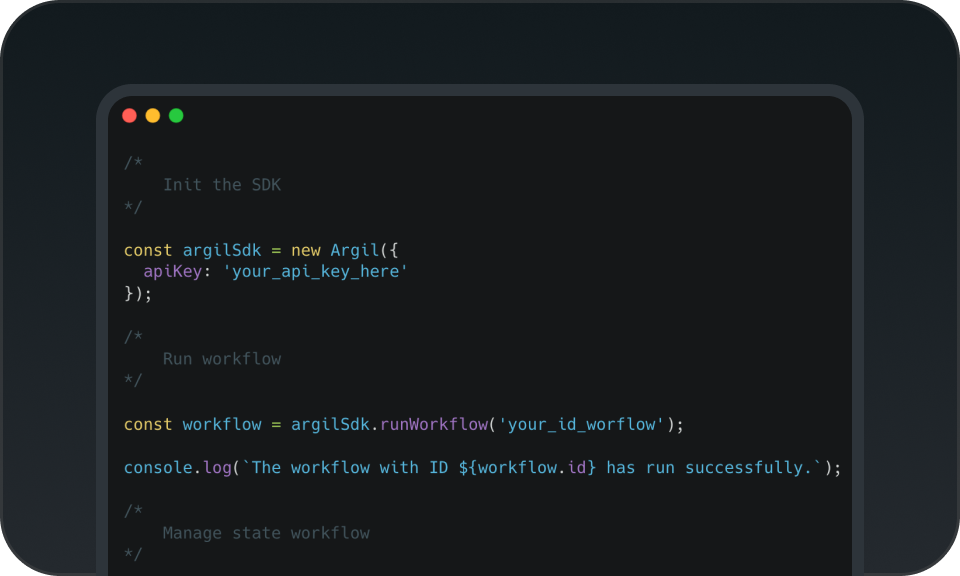The height and width of the screenshot is (576, 960).
Task: Click the yellow minimize window dot
Action: point(152,116)
